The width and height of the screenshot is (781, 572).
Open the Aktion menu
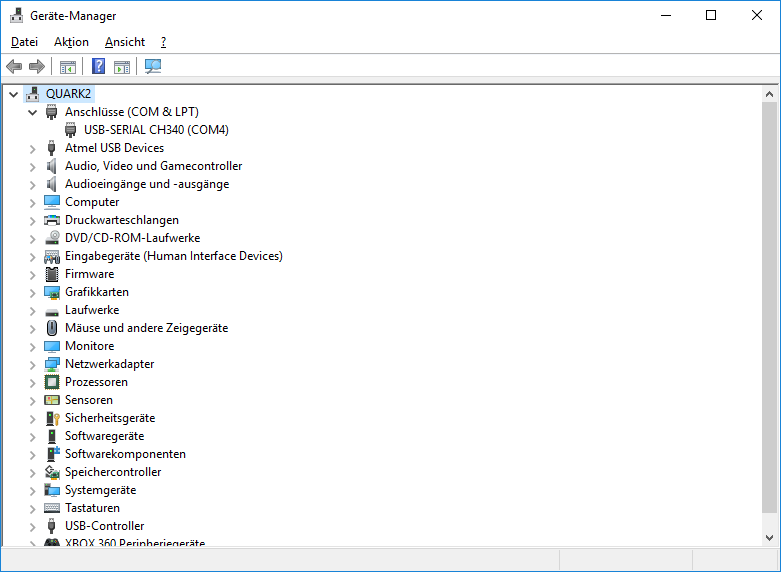pyautogui.click(x=71, y=42)
